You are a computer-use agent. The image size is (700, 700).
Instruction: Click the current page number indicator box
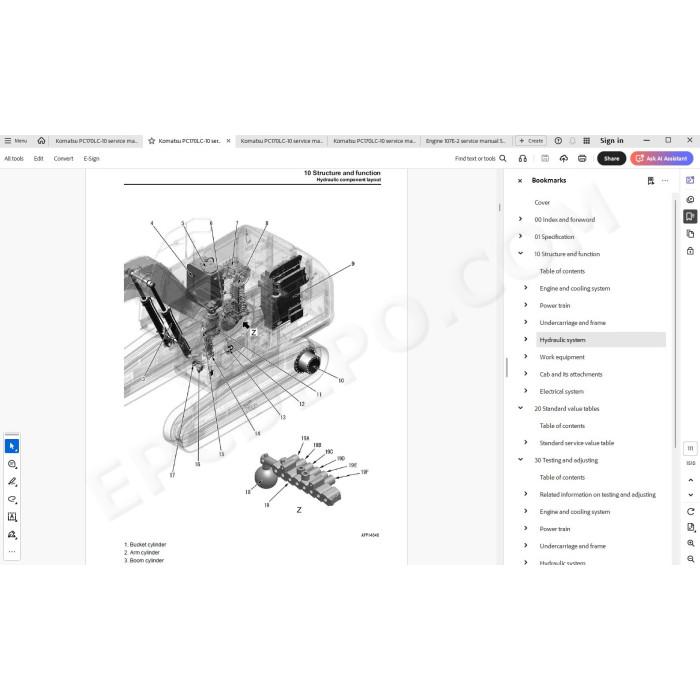point(690,448)
